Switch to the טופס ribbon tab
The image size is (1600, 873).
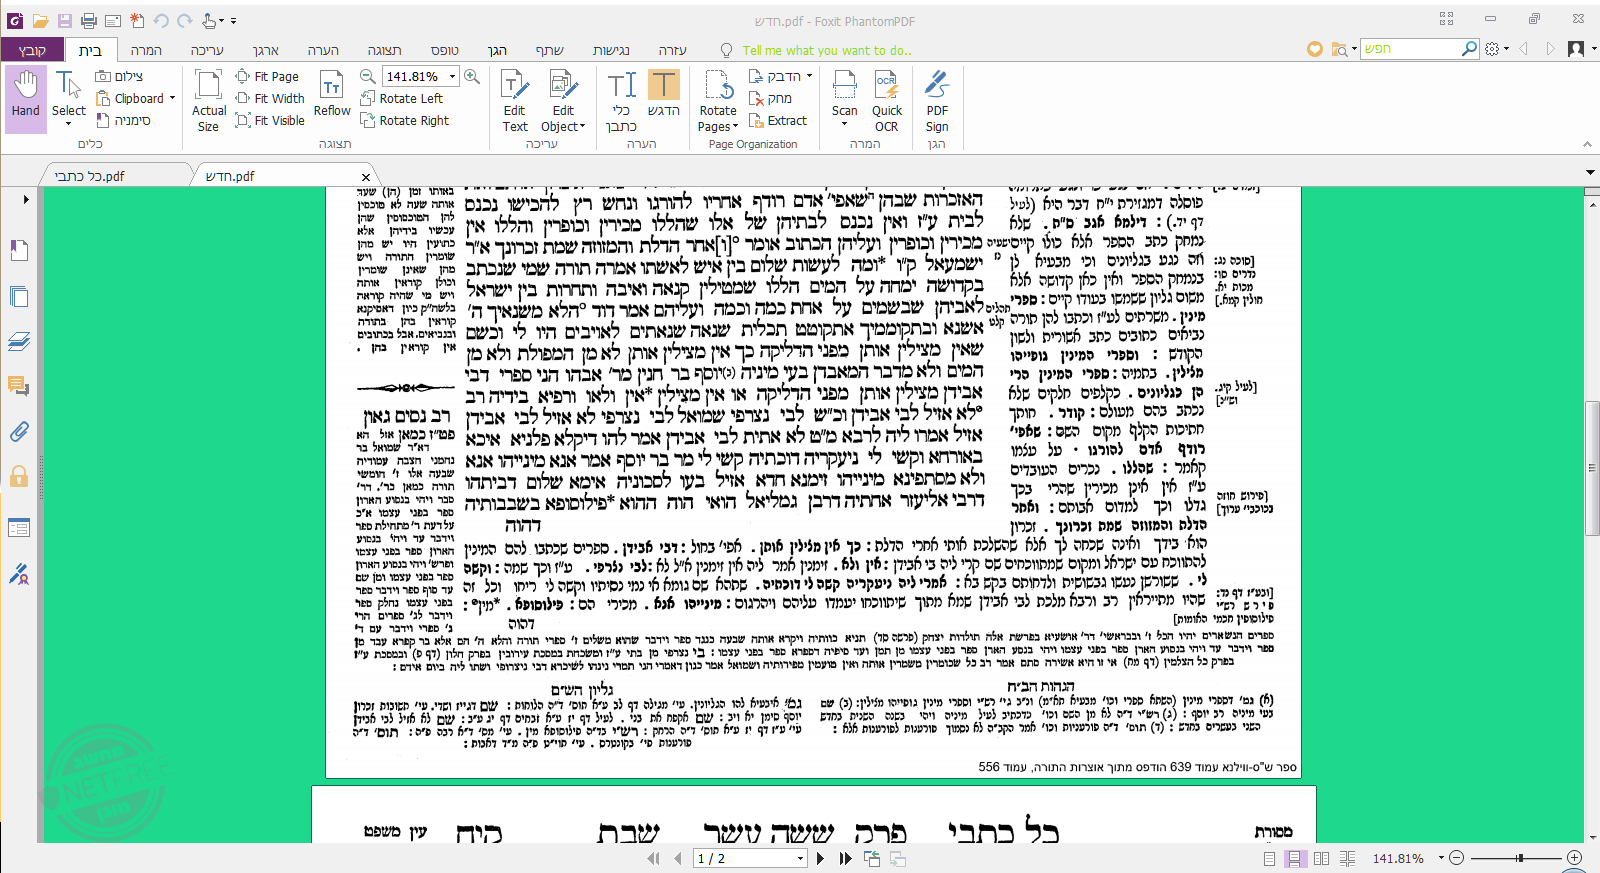tap(445, 50)
